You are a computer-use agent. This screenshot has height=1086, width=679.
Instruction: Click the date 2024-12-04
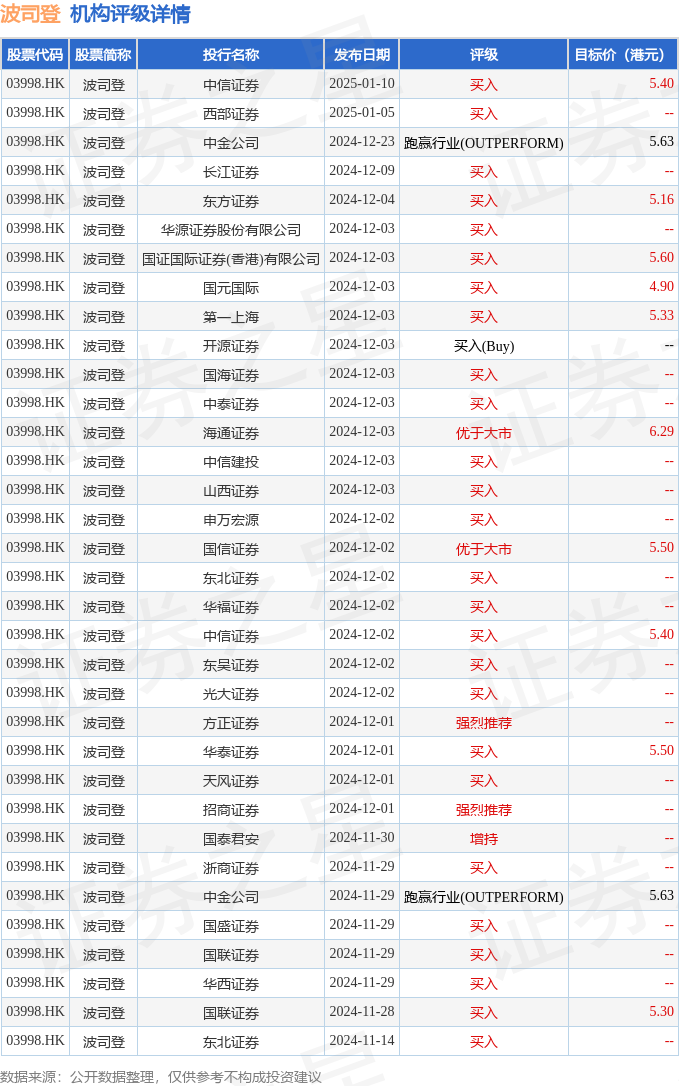[362, 200]
